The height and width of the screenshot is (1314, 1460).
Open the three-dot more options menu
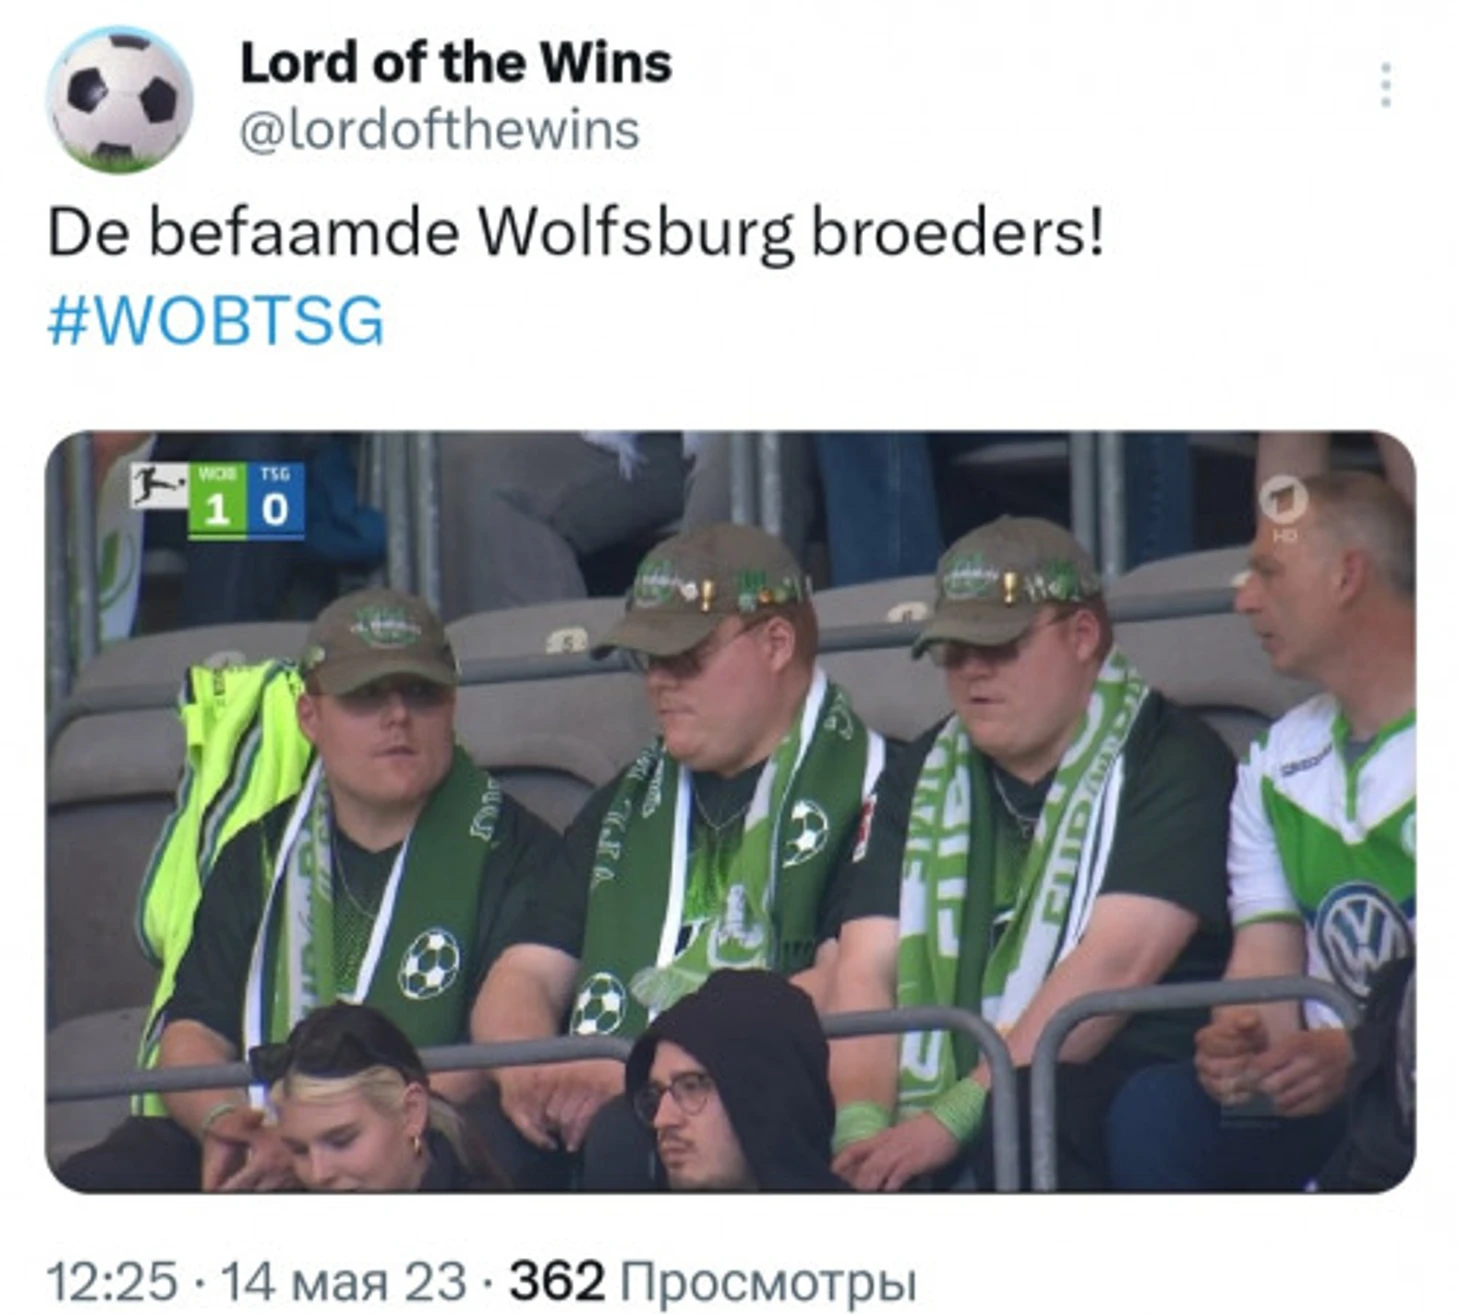tap(1386, 85)
